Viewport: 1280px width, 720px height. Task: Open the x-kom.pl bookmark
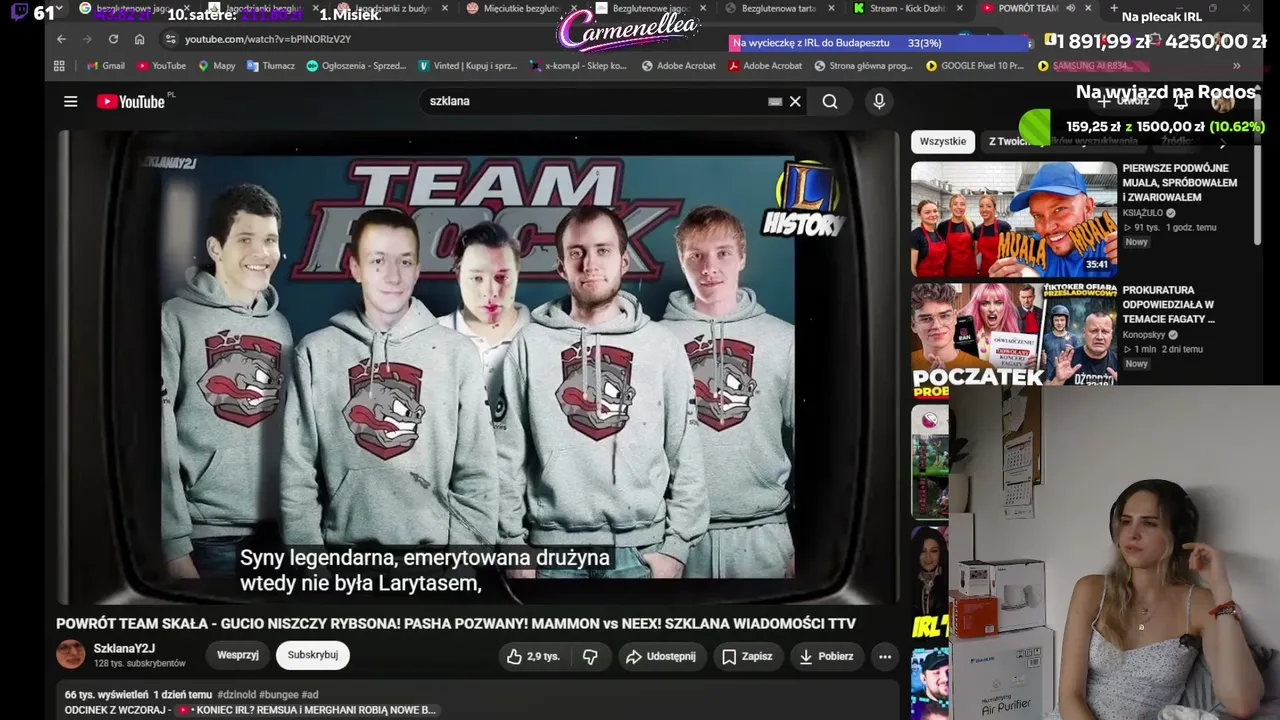[578, 66]
